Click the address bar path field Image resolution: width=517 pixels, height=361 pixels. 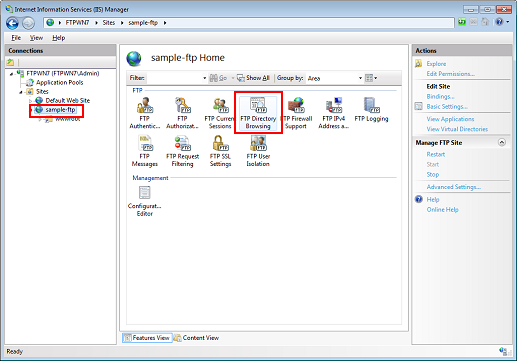[248, 23]
